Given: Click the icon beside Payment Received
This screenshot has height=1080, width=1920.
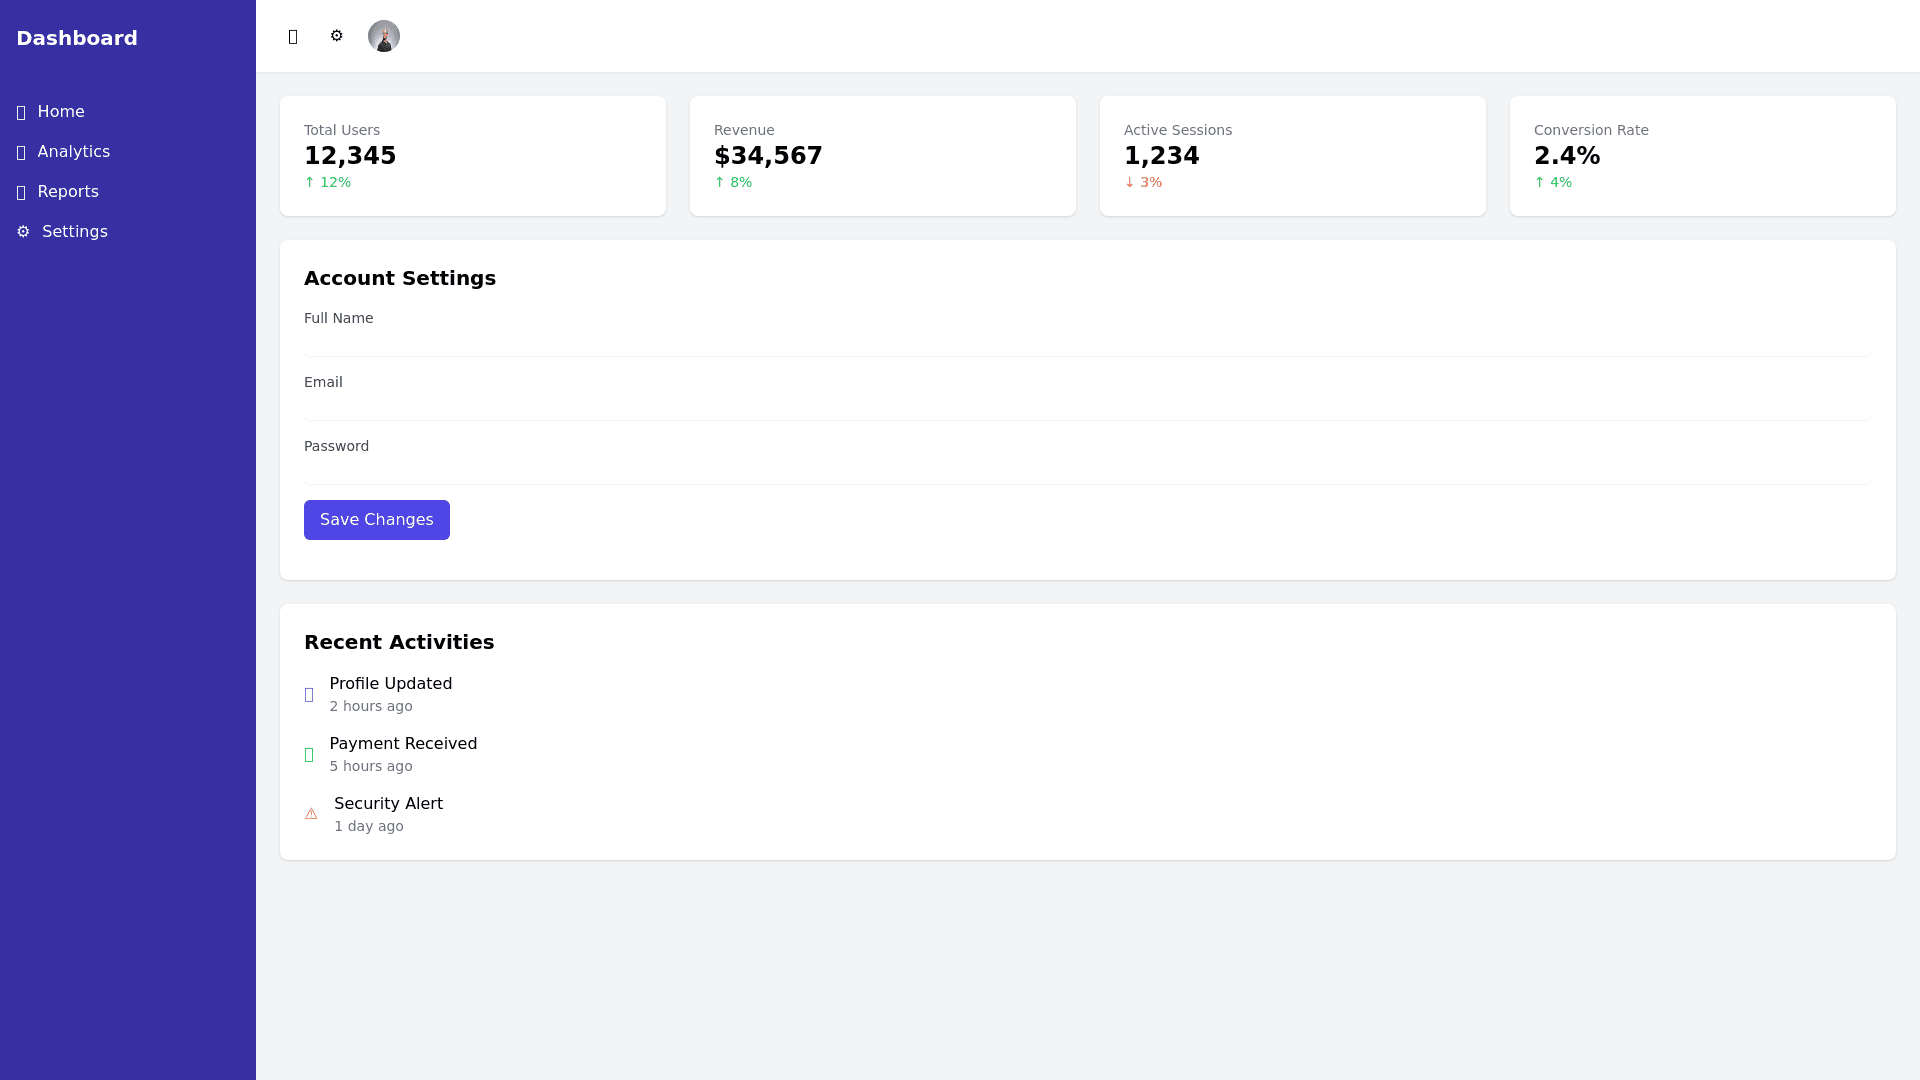Looking at the screenshot, I should [x=309, y=754].
